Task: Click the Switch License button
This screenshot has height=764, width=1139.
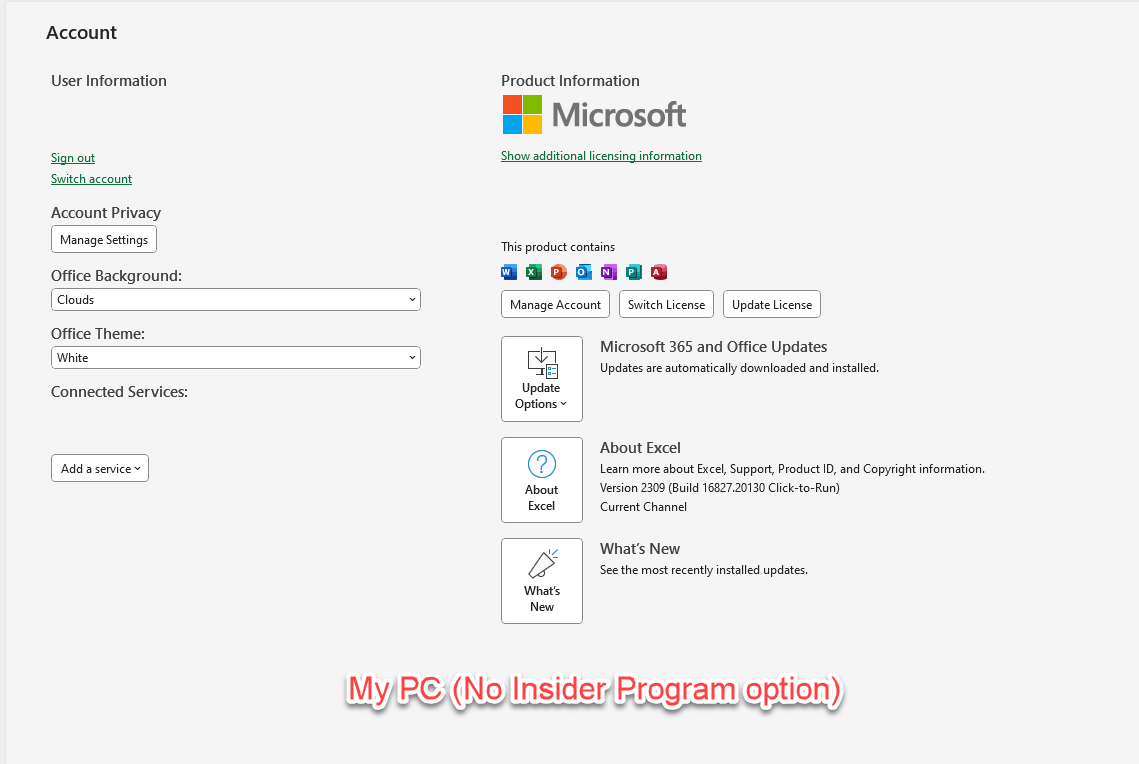Action: [666, 304]
